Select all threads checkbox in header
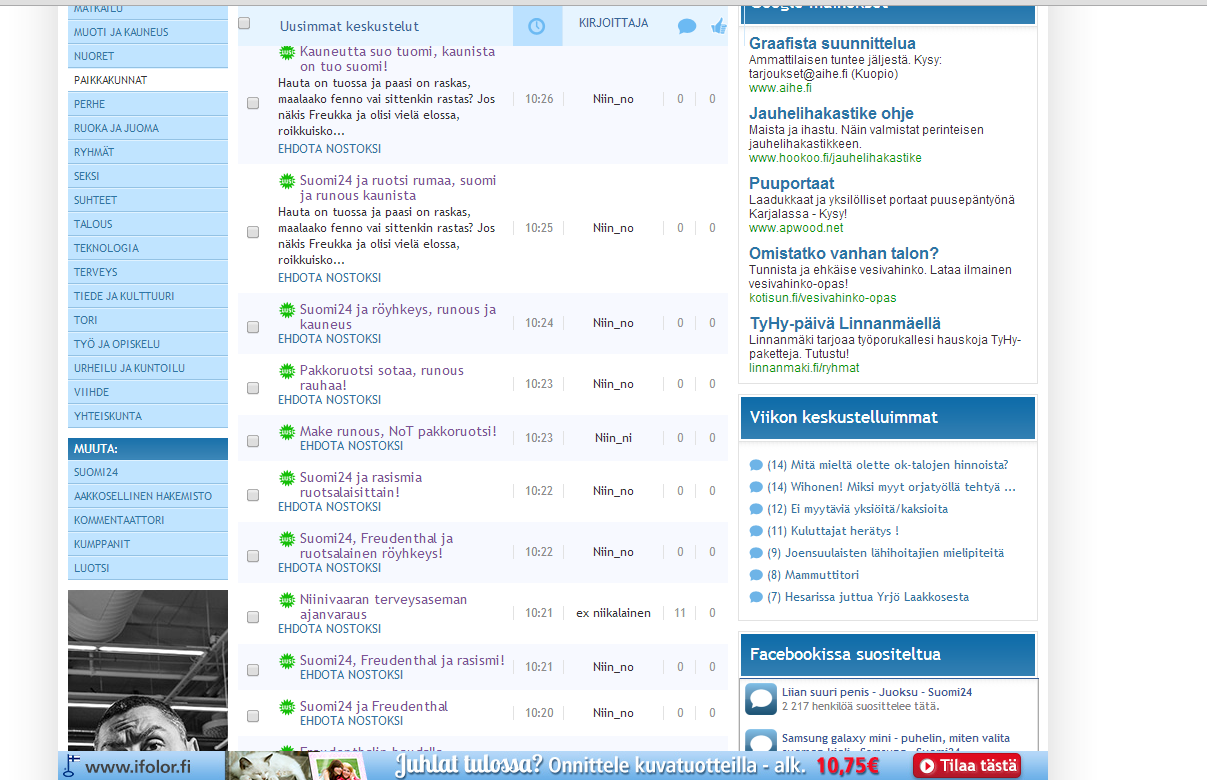The image size is (1207, 780). tap(244, 24)
